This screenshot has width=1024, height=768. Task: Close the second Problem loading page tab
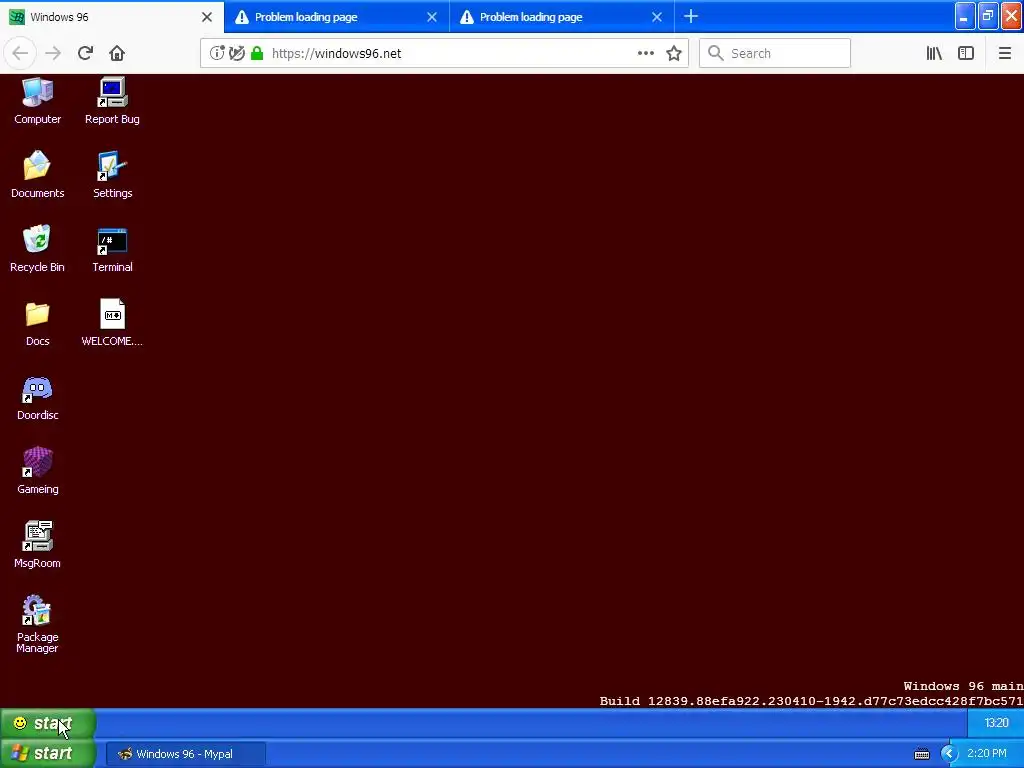click(x=657, y=17)
